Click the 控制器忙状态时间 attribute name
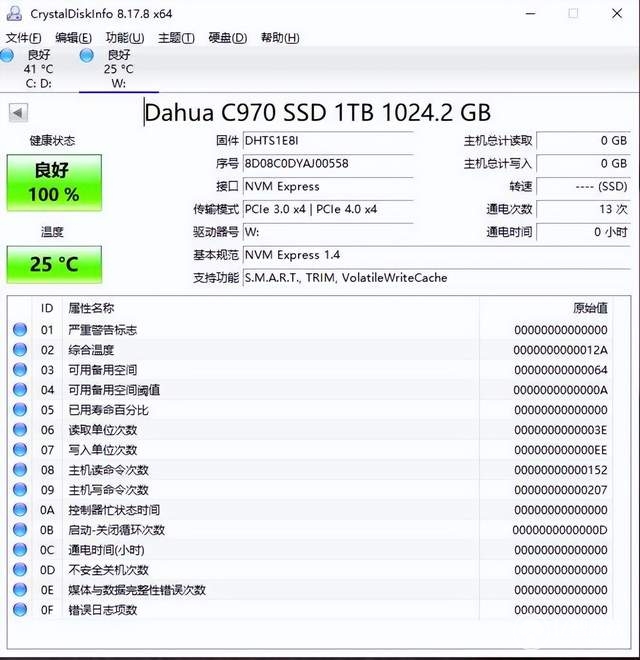Screen dimensions: 640x660 coord(114,510)
